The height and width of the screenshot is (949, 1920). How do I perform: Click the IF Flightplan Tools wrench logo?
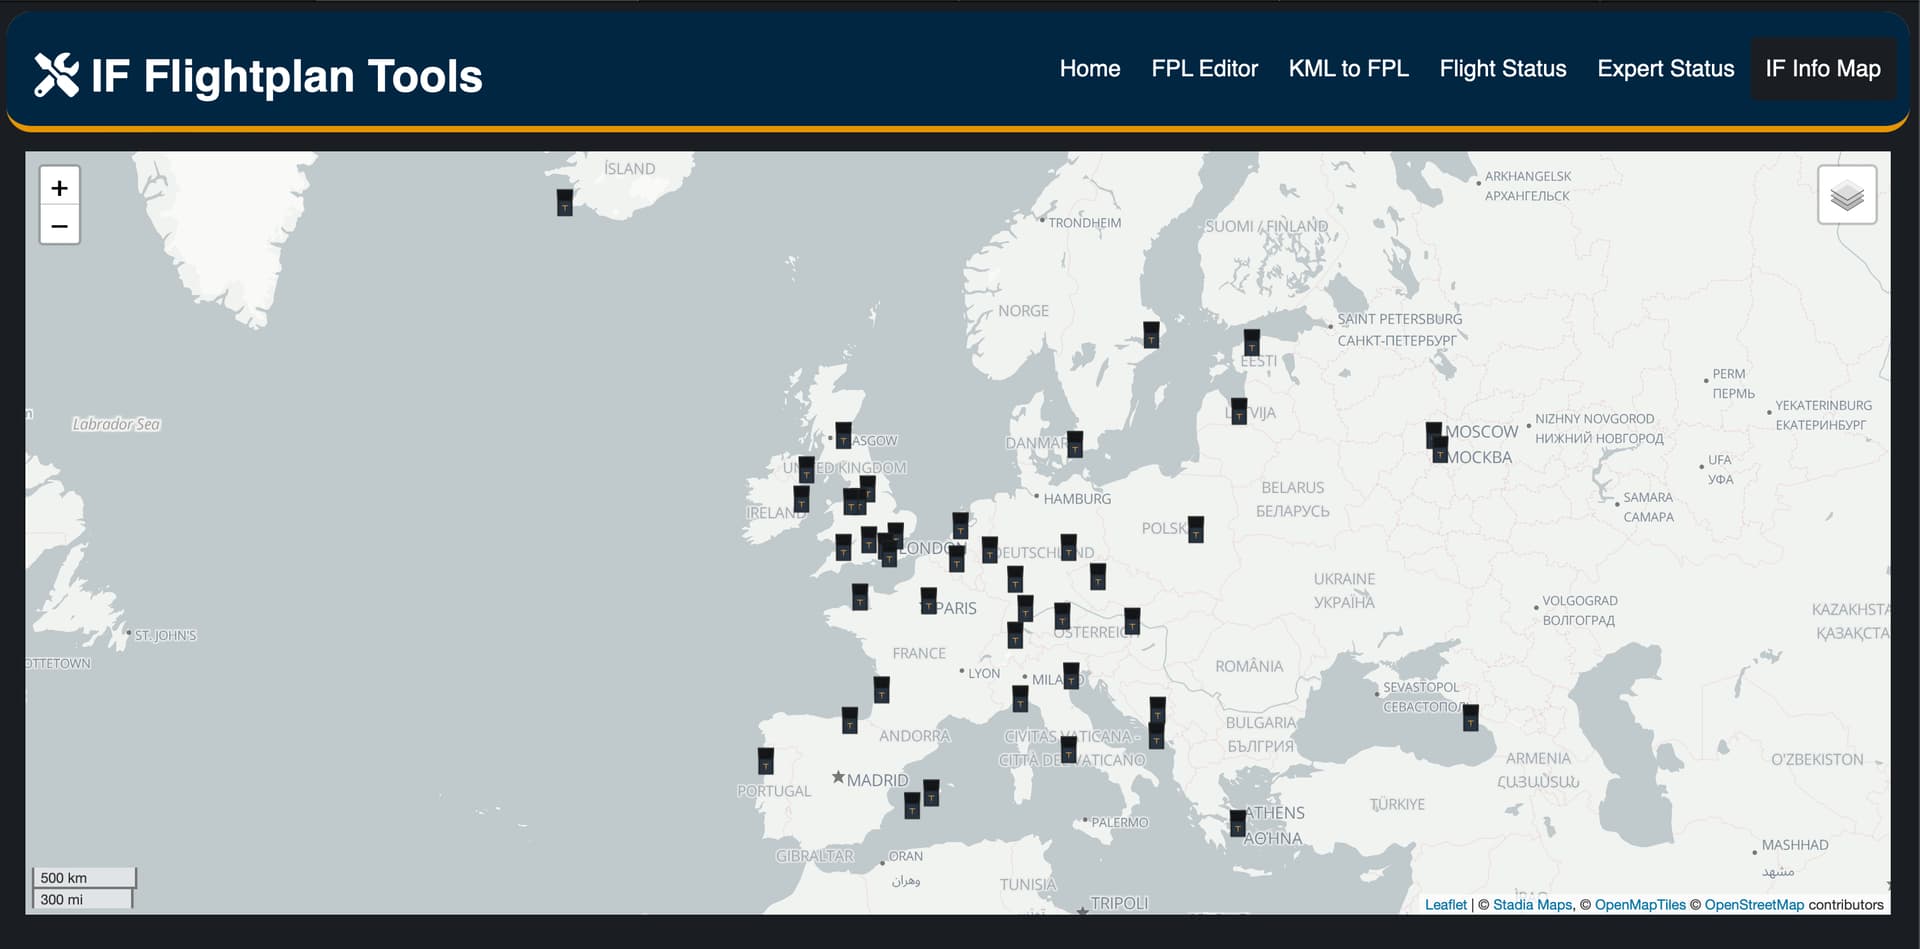pos(56,75)
